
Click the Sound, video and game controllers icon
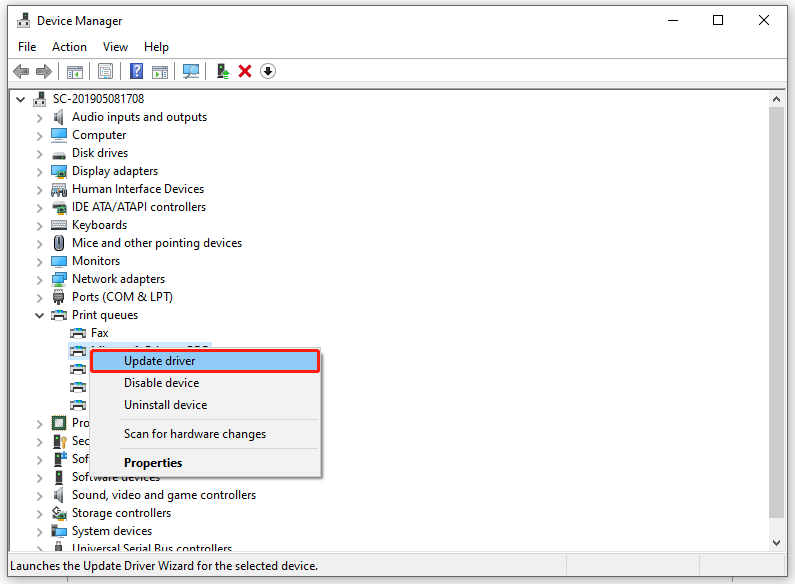(59, 495)
